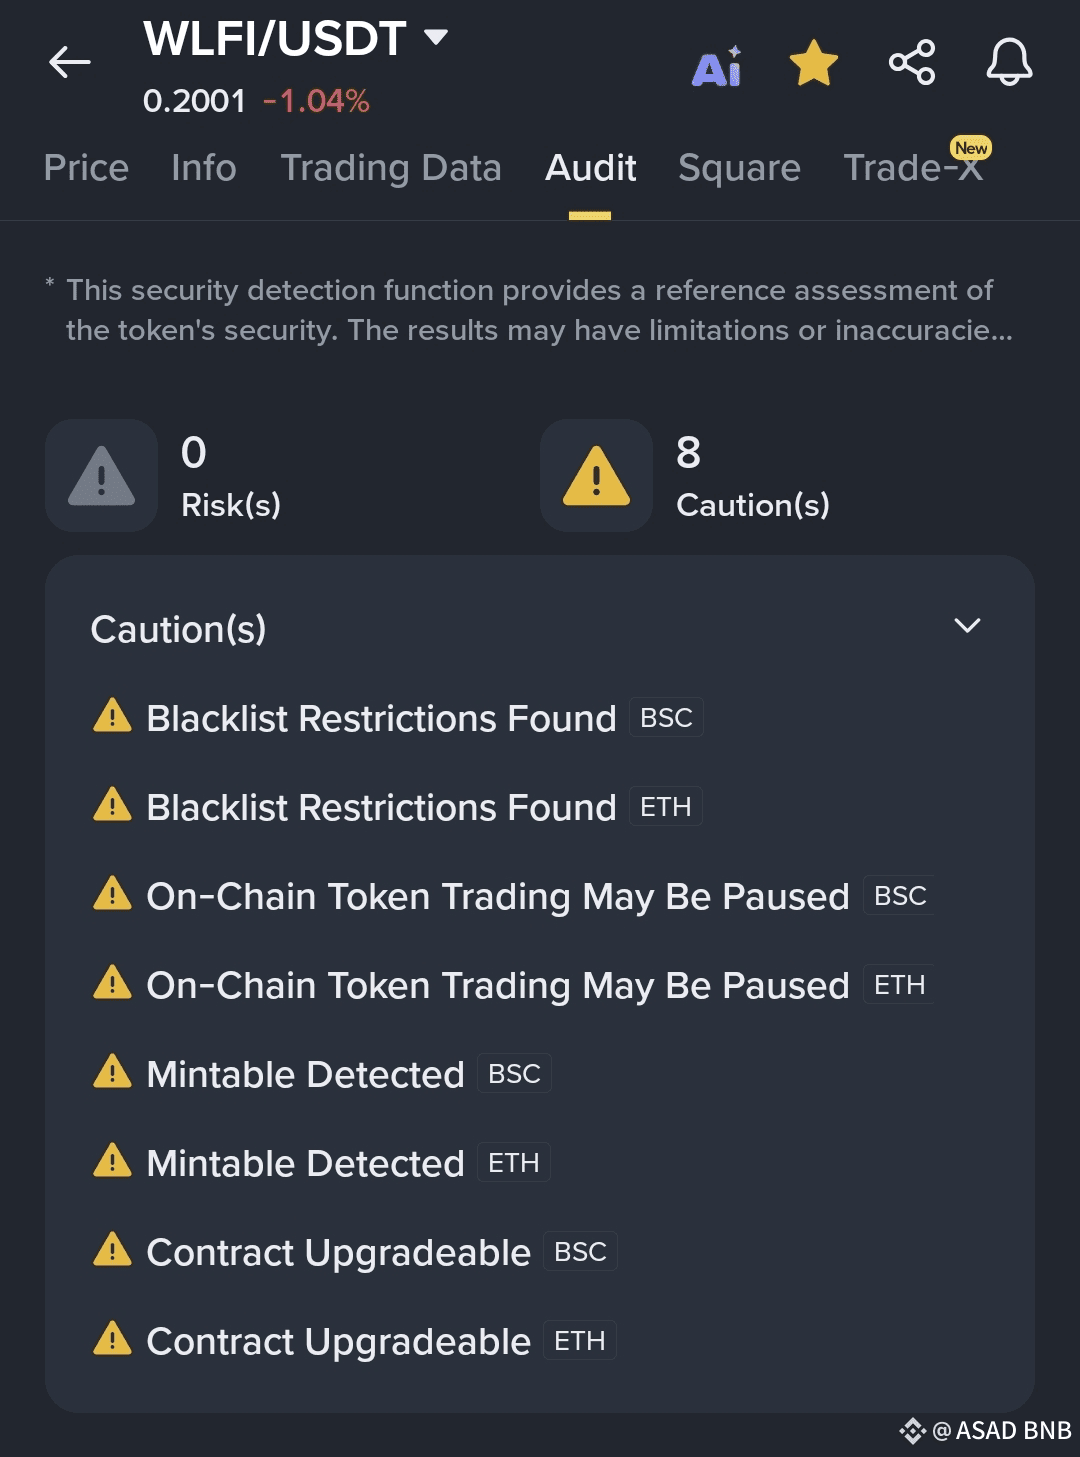Open the WLFI/USDT pair dropdown arrow
1080x1457 pixels.
tap(436, 38)
